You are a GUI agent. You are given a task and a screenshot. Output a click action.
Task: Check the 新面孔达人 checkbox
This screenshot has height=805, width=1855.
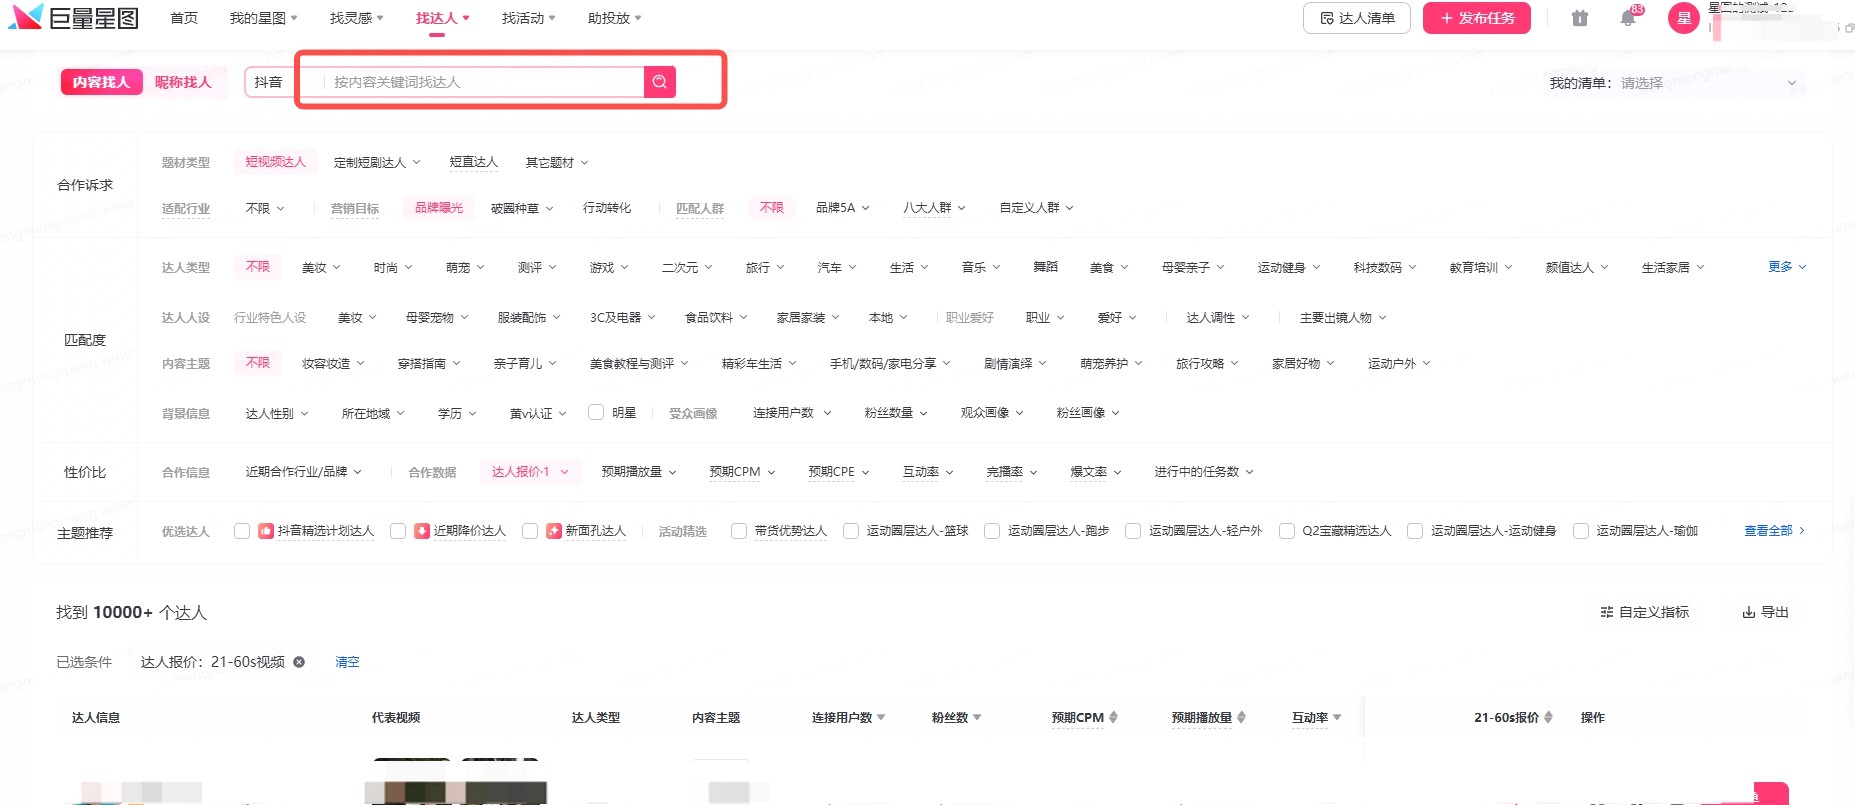pos(530,531)
